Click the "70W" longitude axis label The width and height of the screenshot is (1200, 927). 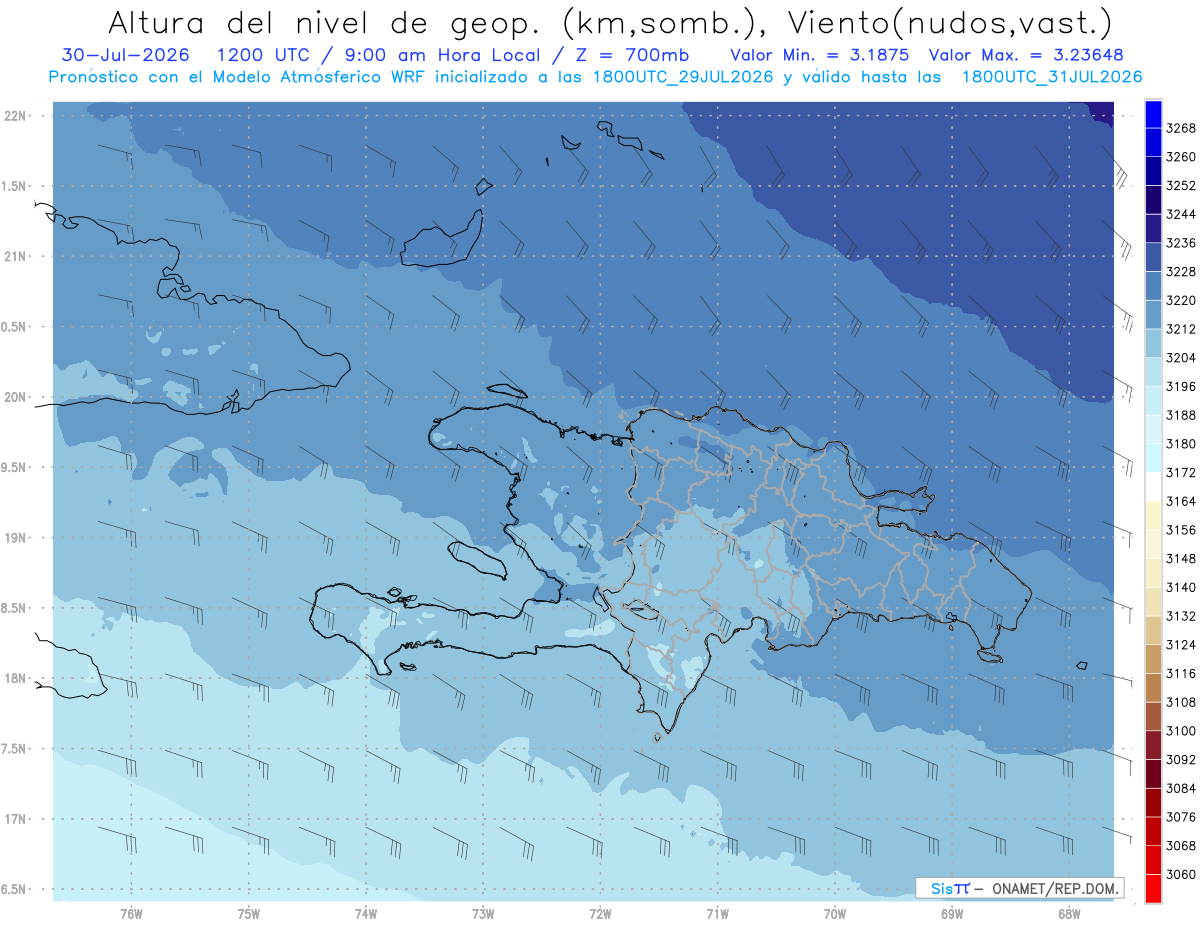pyautogui.click(x=834, y=913)
